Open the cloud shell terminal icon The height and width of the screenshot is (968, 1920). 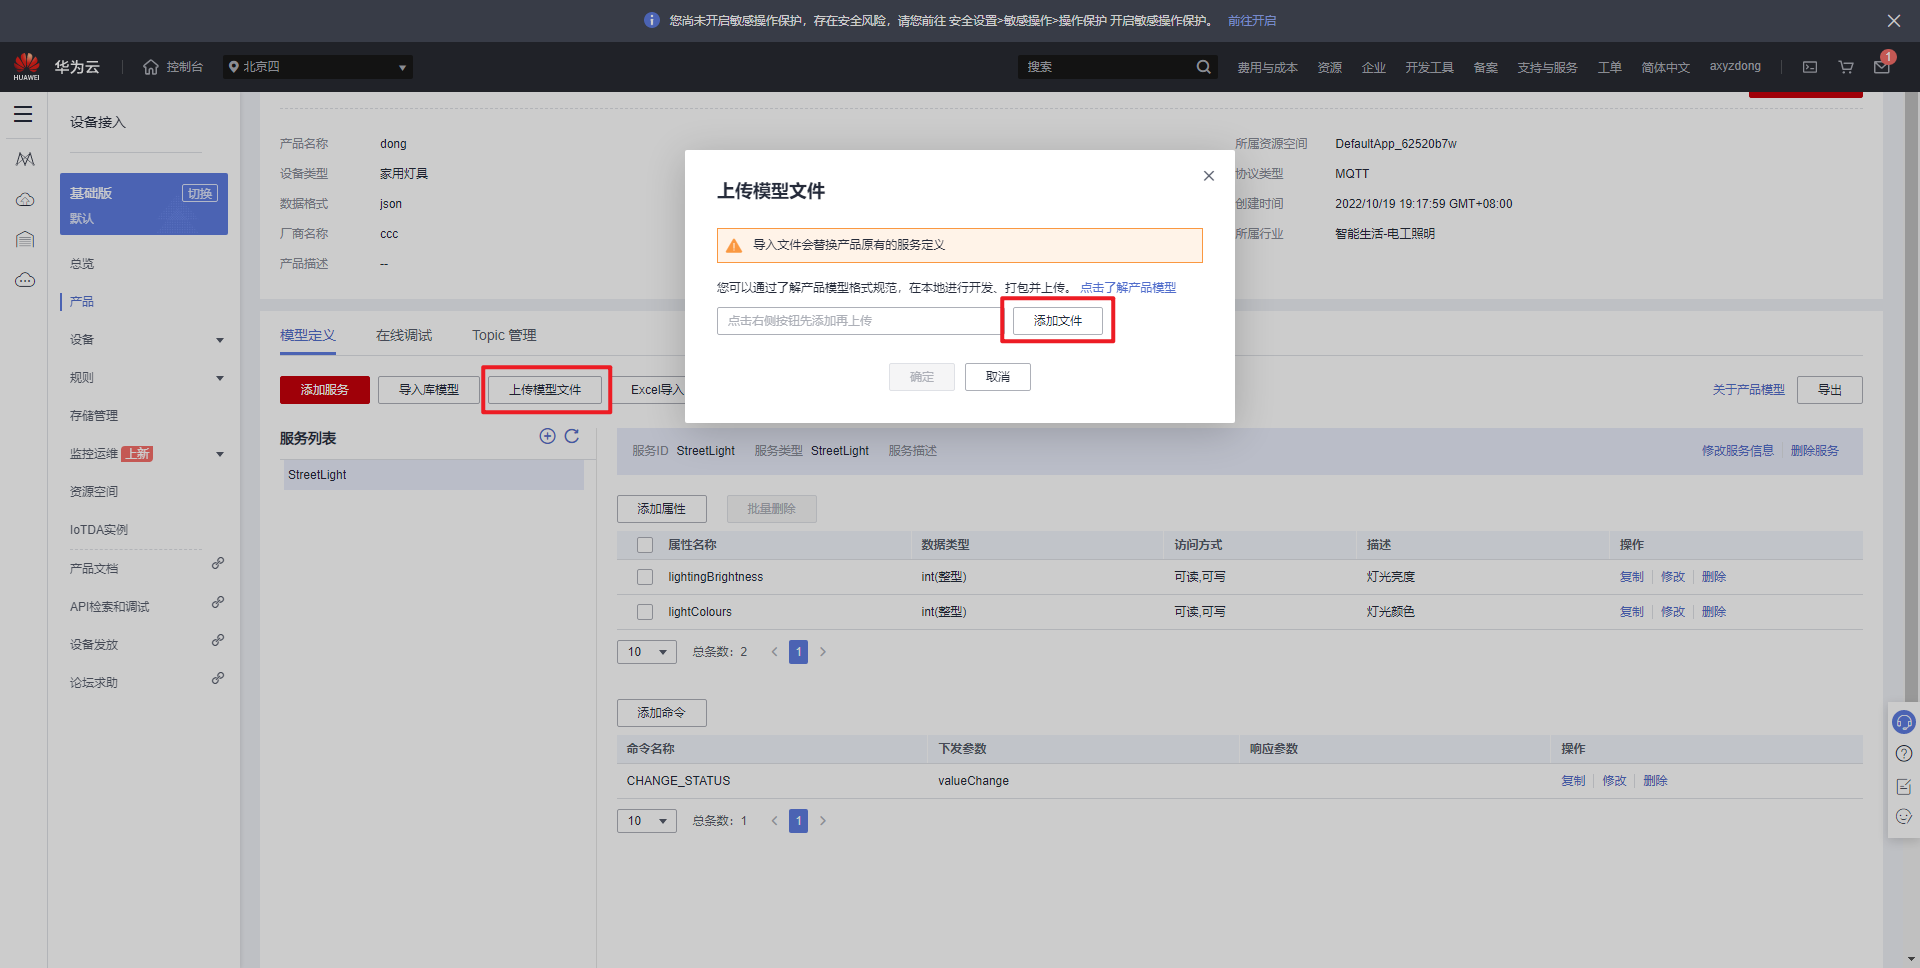pos(1810,67)
